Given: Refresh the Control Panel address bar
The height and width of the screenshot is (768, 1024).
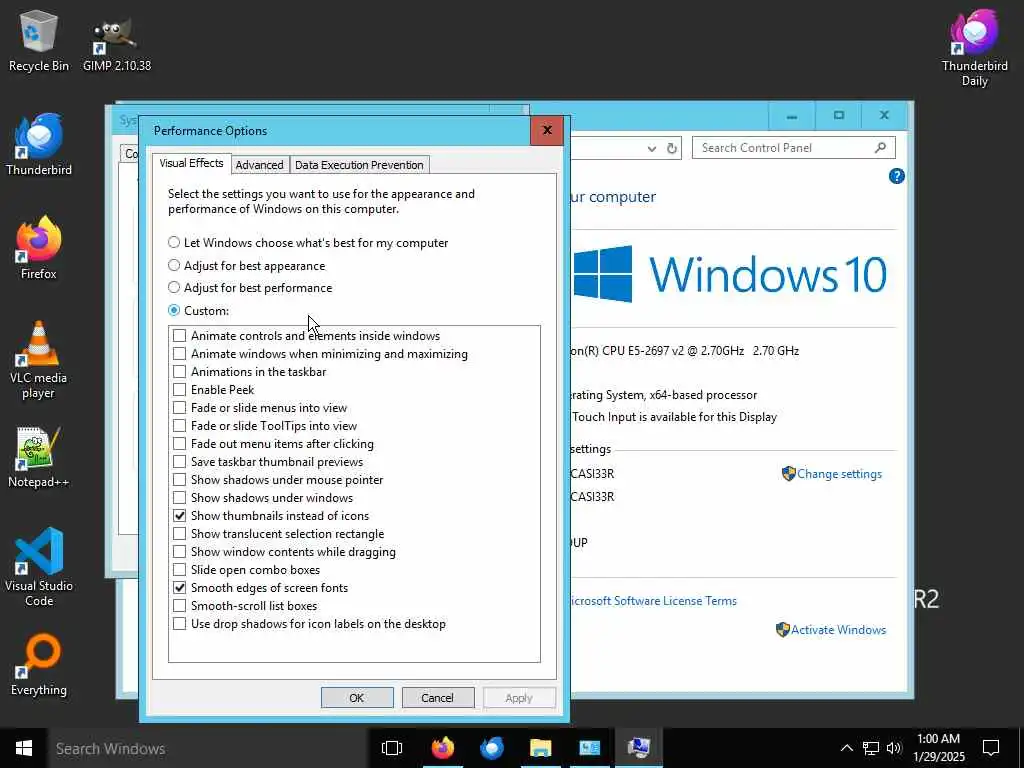Looking at the screenshot, I should [x=671, y=148].
